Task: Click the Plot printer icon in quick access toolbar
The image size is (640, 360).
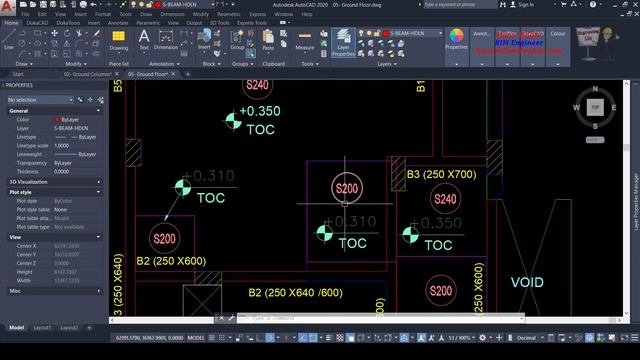Action: [x=83, y=4]
